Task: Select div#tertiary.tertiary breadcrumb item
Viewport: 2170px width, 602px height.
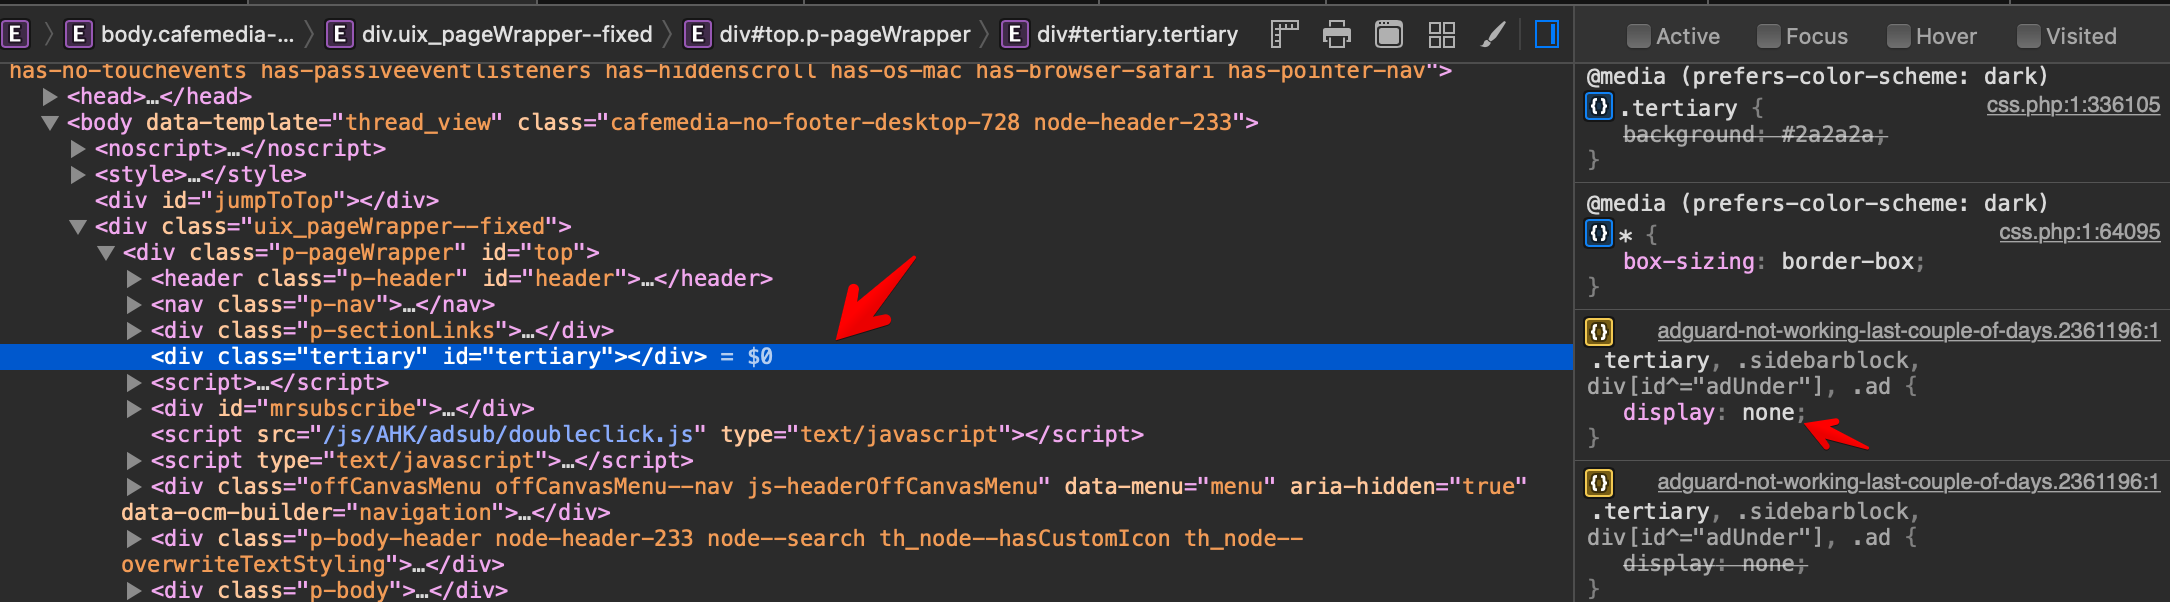Action: 1137,35
